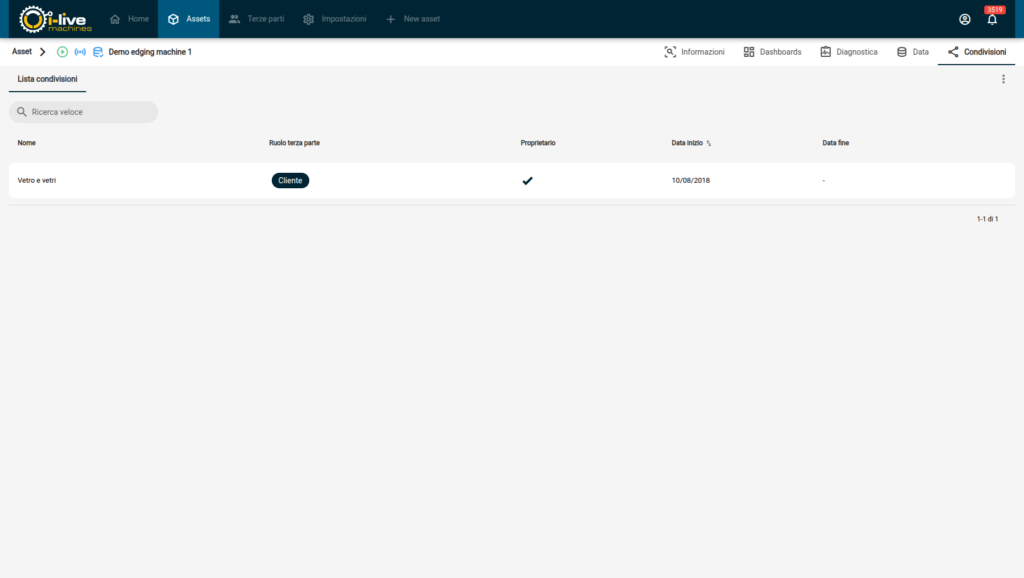Screen dimensions: 1024x578
Task: Expand the Asset breadcrumb chevron
Action: (42, 52)
